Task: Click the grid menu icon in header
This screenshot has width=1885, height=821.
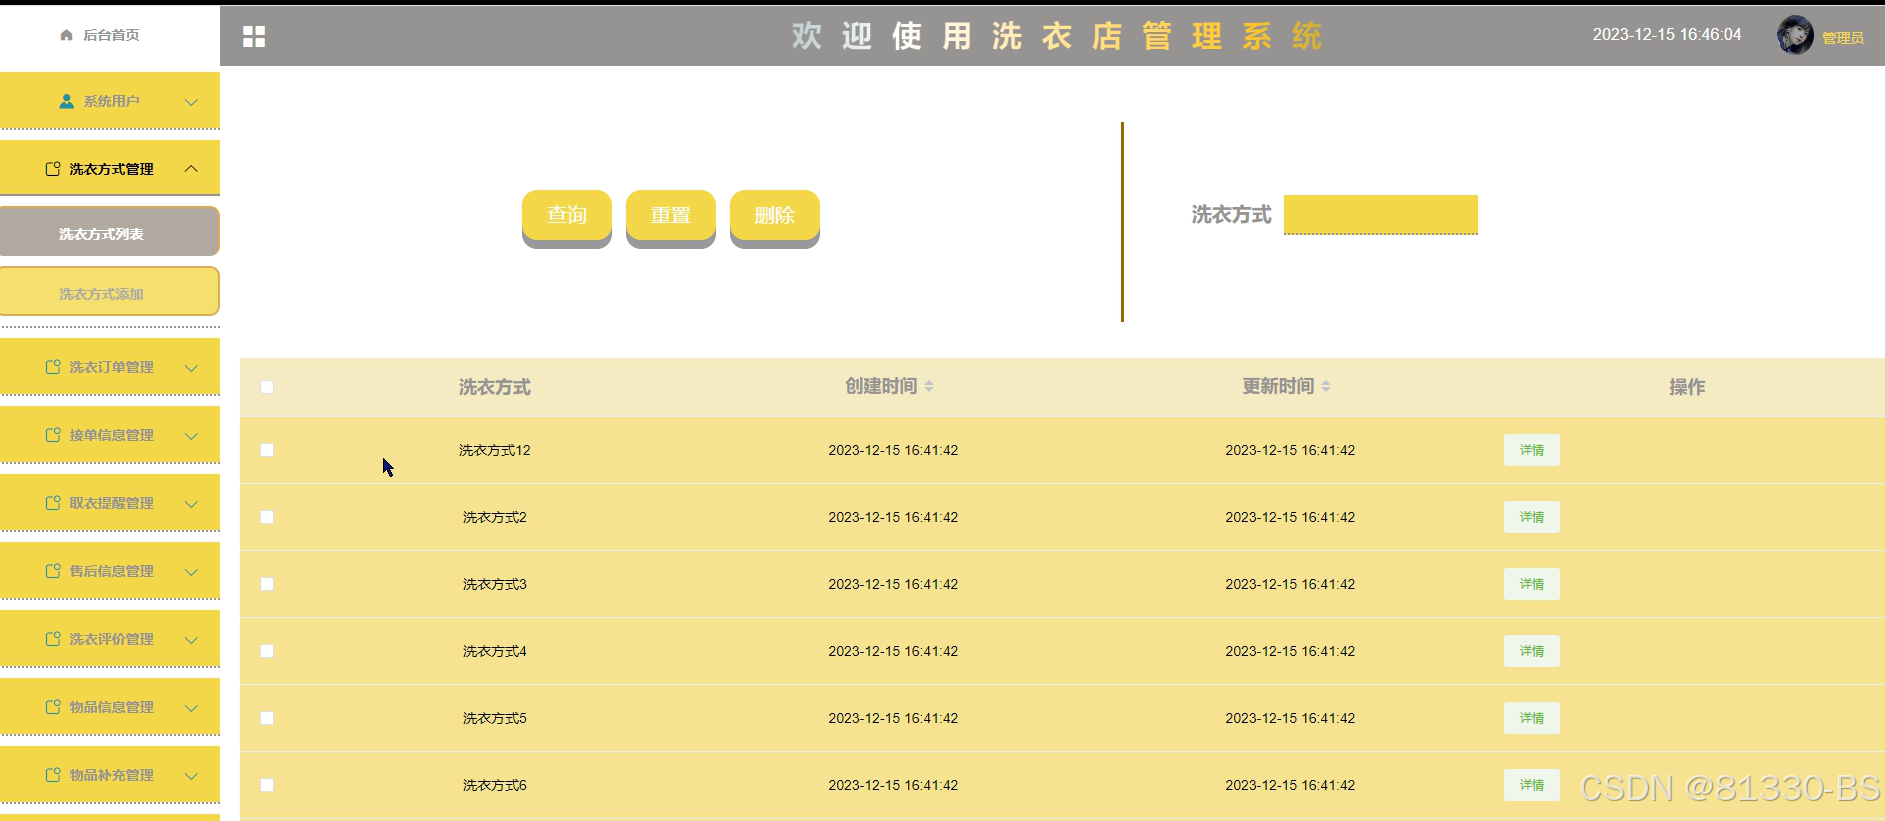Action: click(254, 37)
